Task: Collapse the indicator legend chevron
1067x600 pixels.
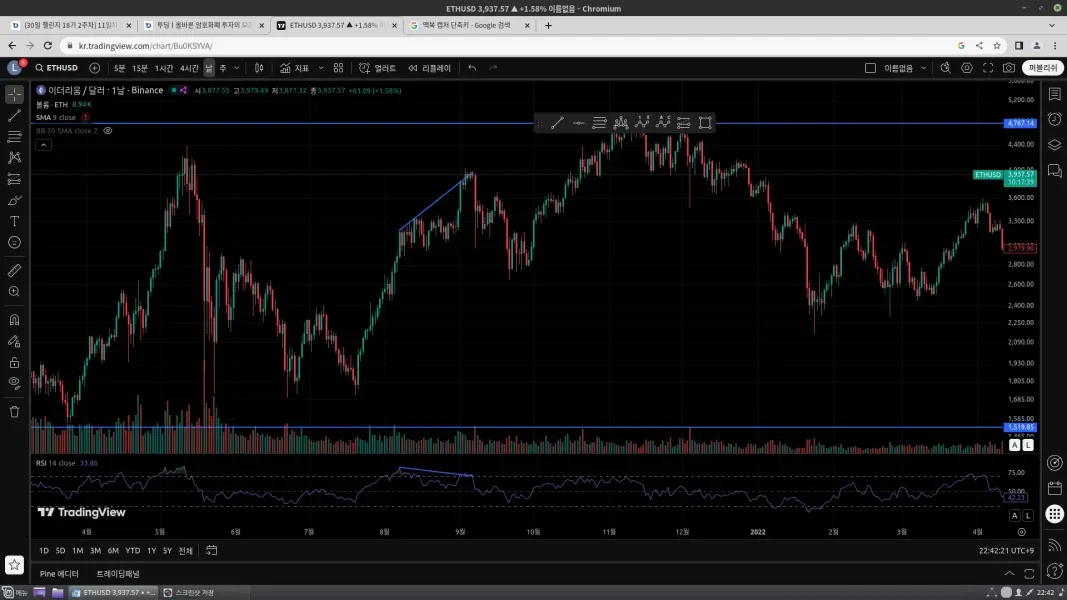Action: click(43, 145)
